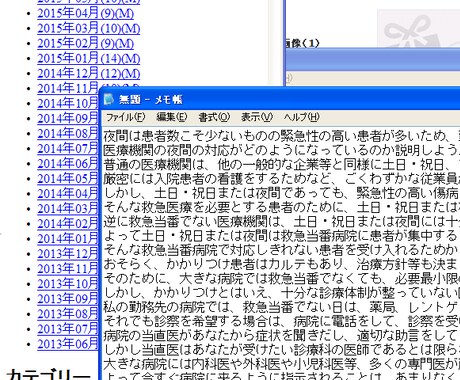Click the line starting しかし、土日・祝日または夜間
This screenshot has width=460, height=380.
(x=281, y=193)
